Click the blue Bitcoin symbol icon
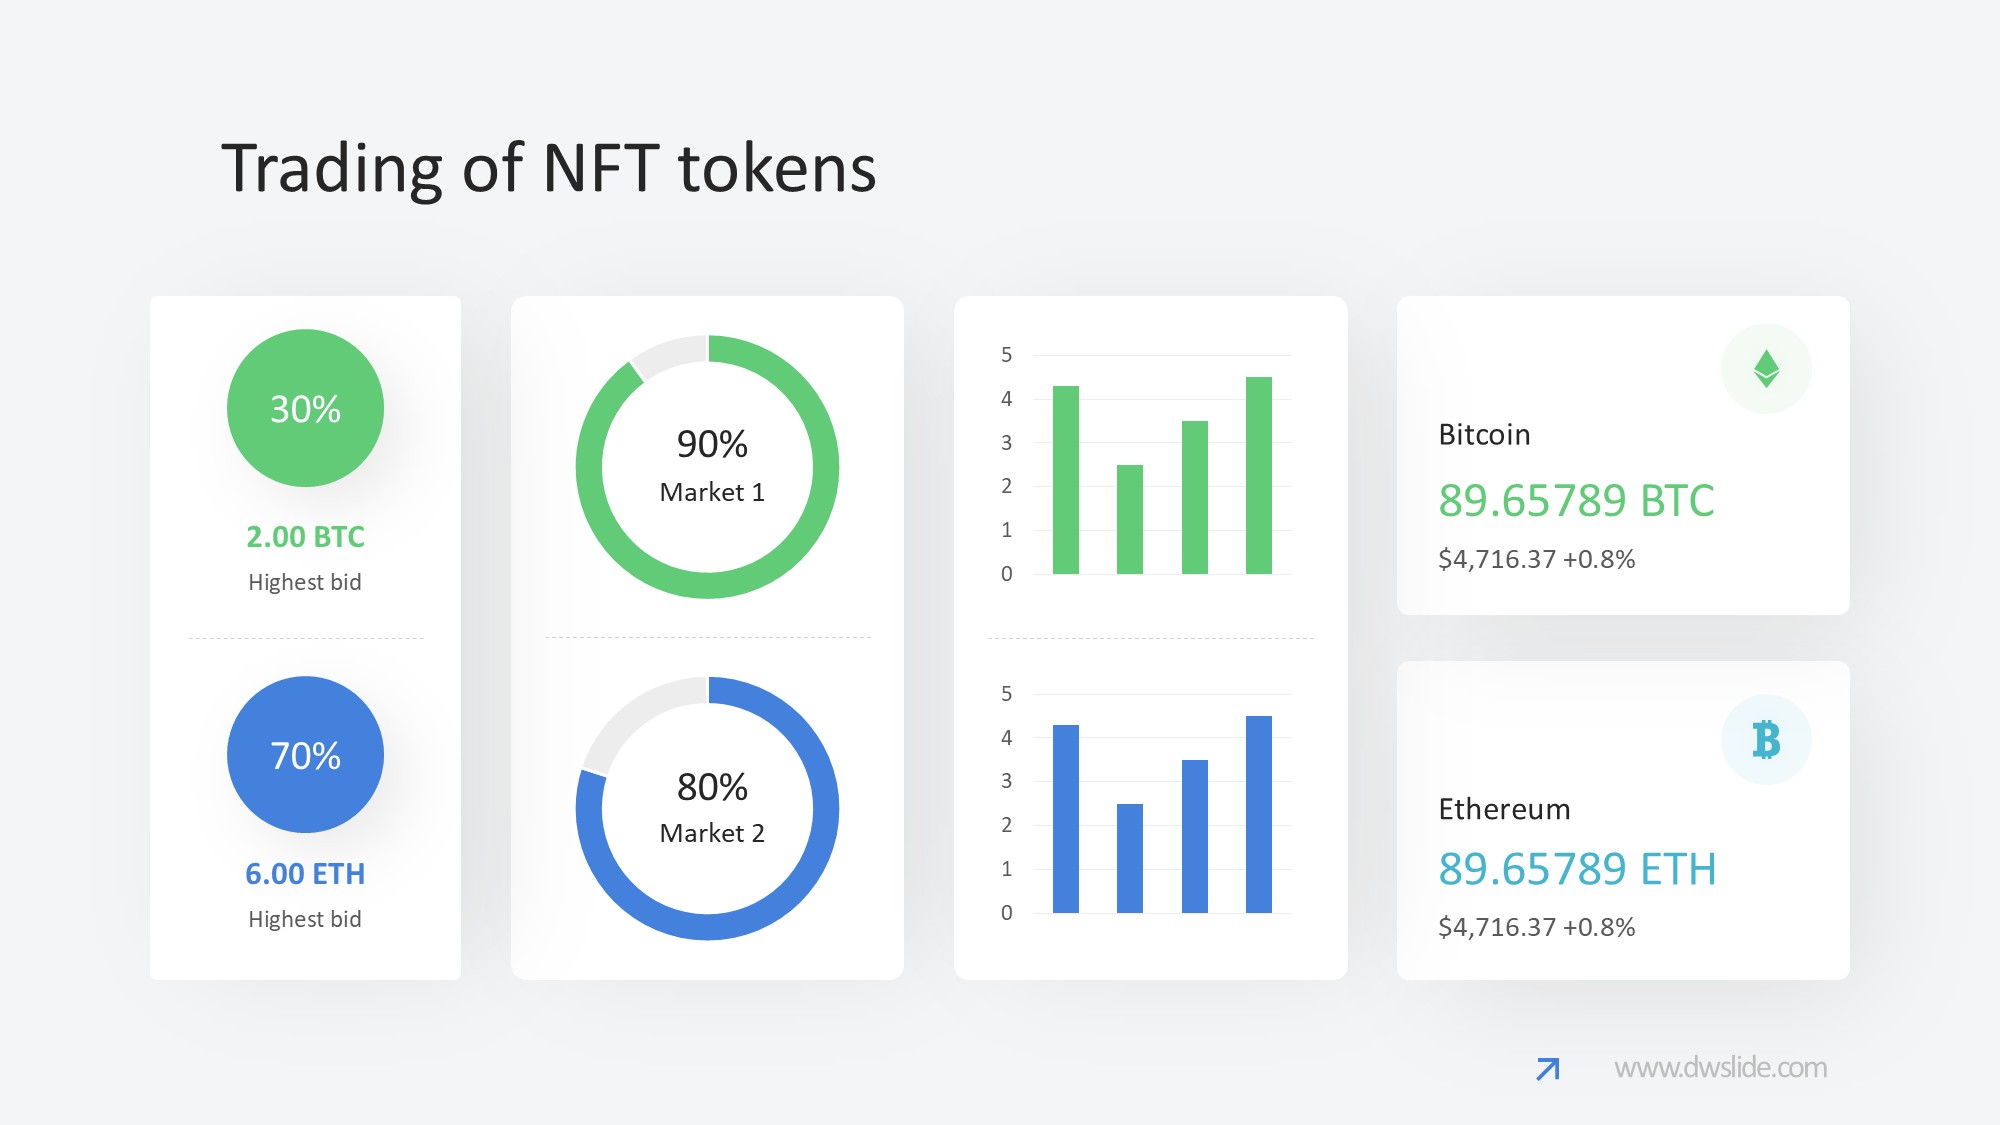 point(1766,740)
